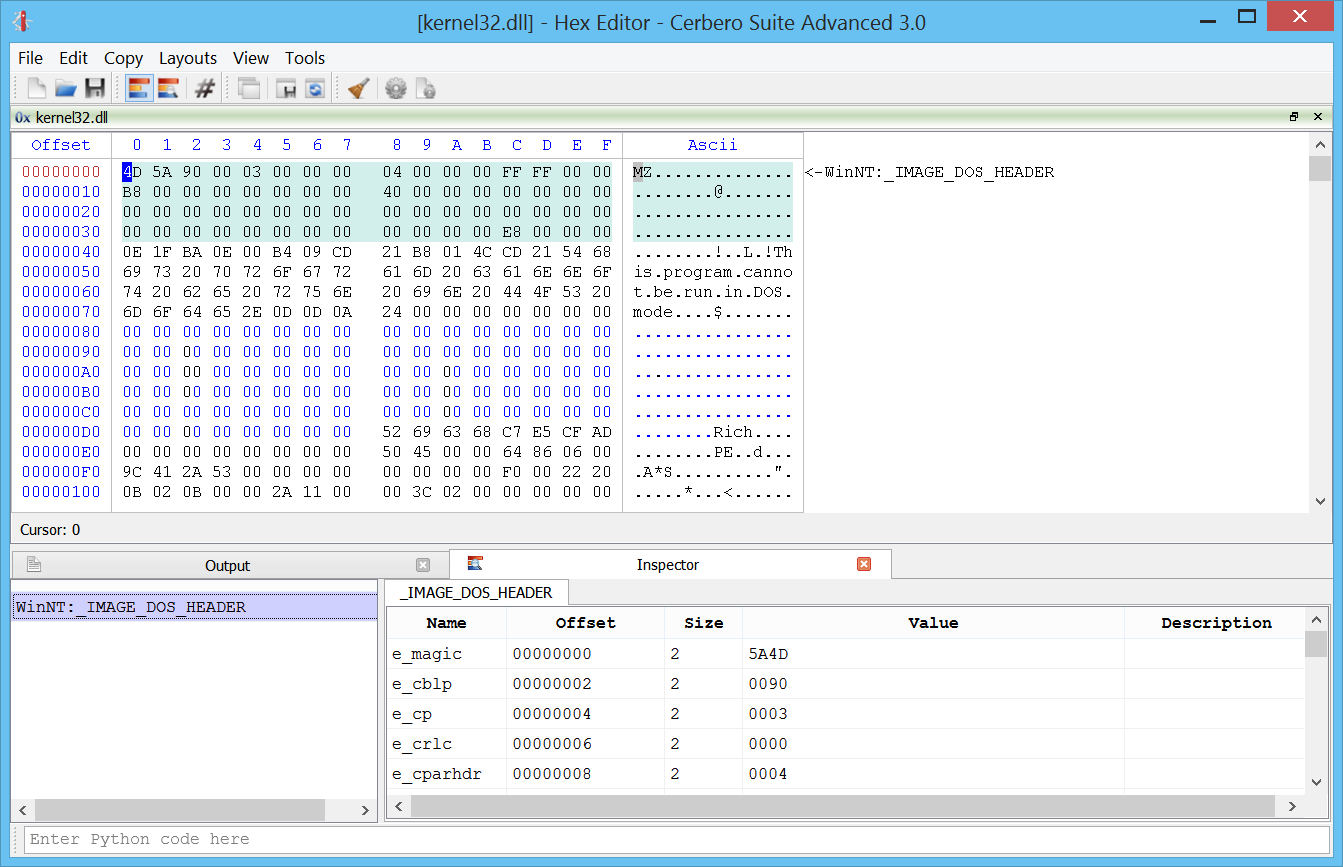This screenshot has width=1343, height=867.
Task: Open the View menu
Action: coord(251,58)
